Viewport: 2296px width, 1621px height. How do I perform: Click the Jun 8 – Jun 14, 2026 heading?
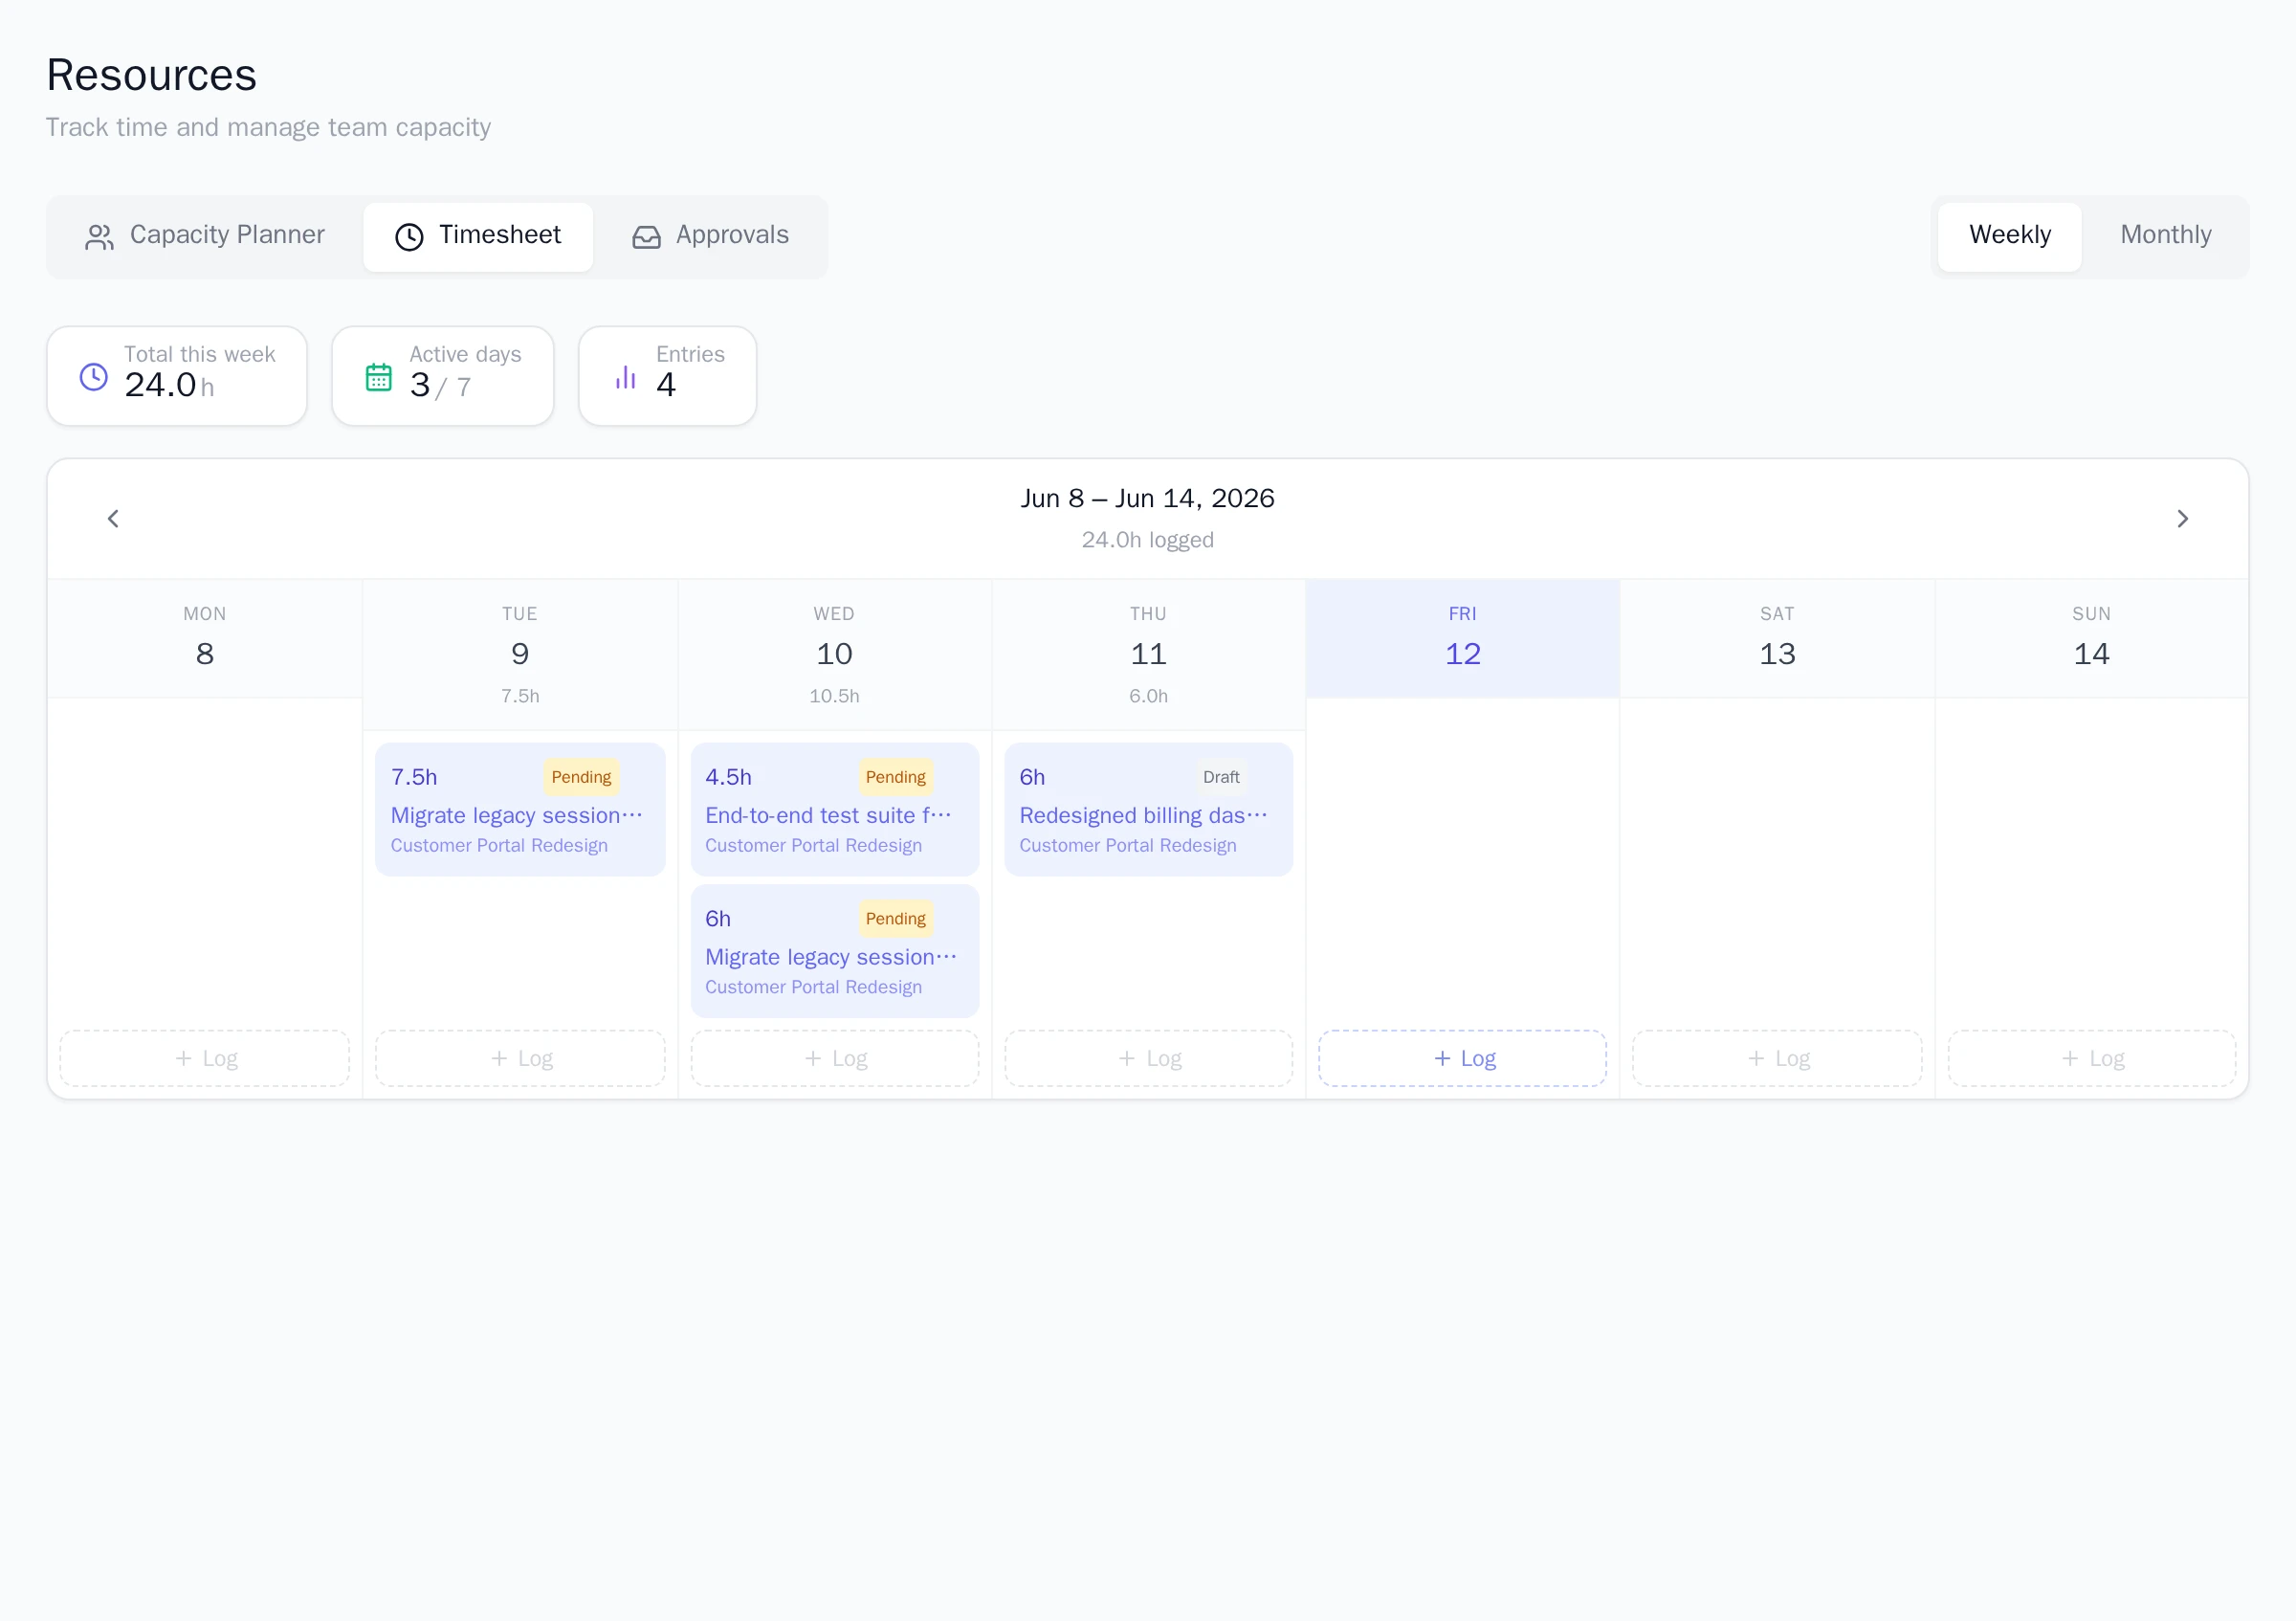click(1148, 498)
